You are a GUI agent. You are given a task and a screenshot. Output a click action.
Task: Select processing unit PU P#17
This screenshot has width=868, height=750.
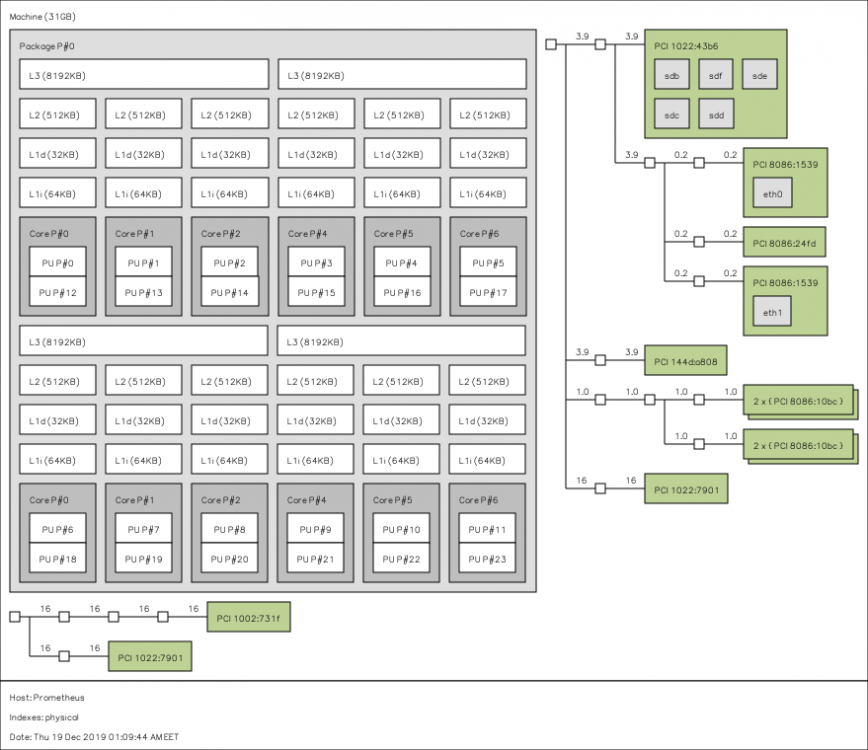[x=488, y=291]
